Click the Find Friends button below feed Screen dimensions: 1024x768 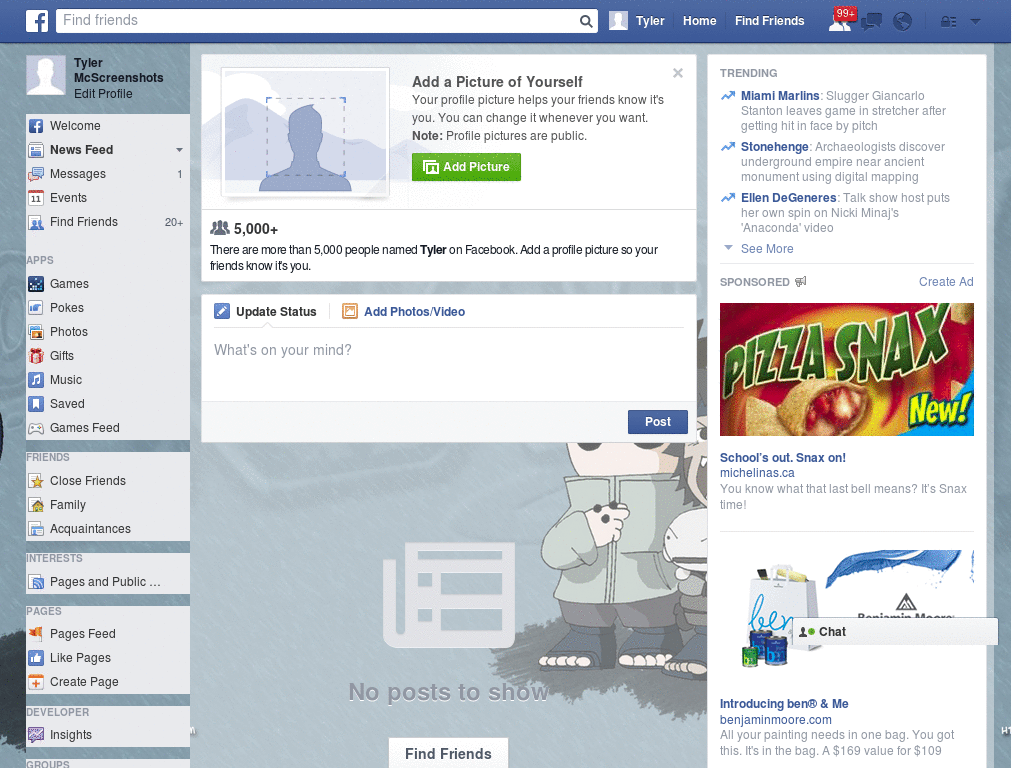tap(448, 754)
